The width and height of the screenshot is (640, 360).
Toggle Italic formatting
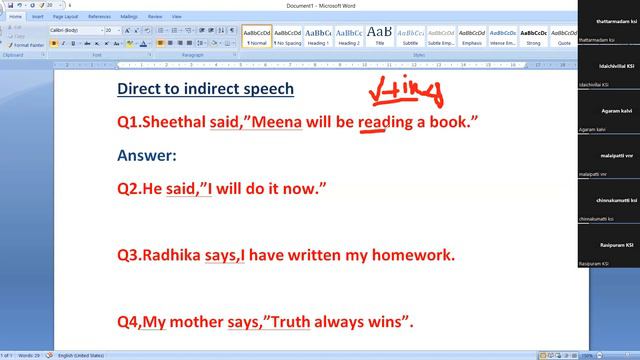pyautogui.click(x=63, y=43)
